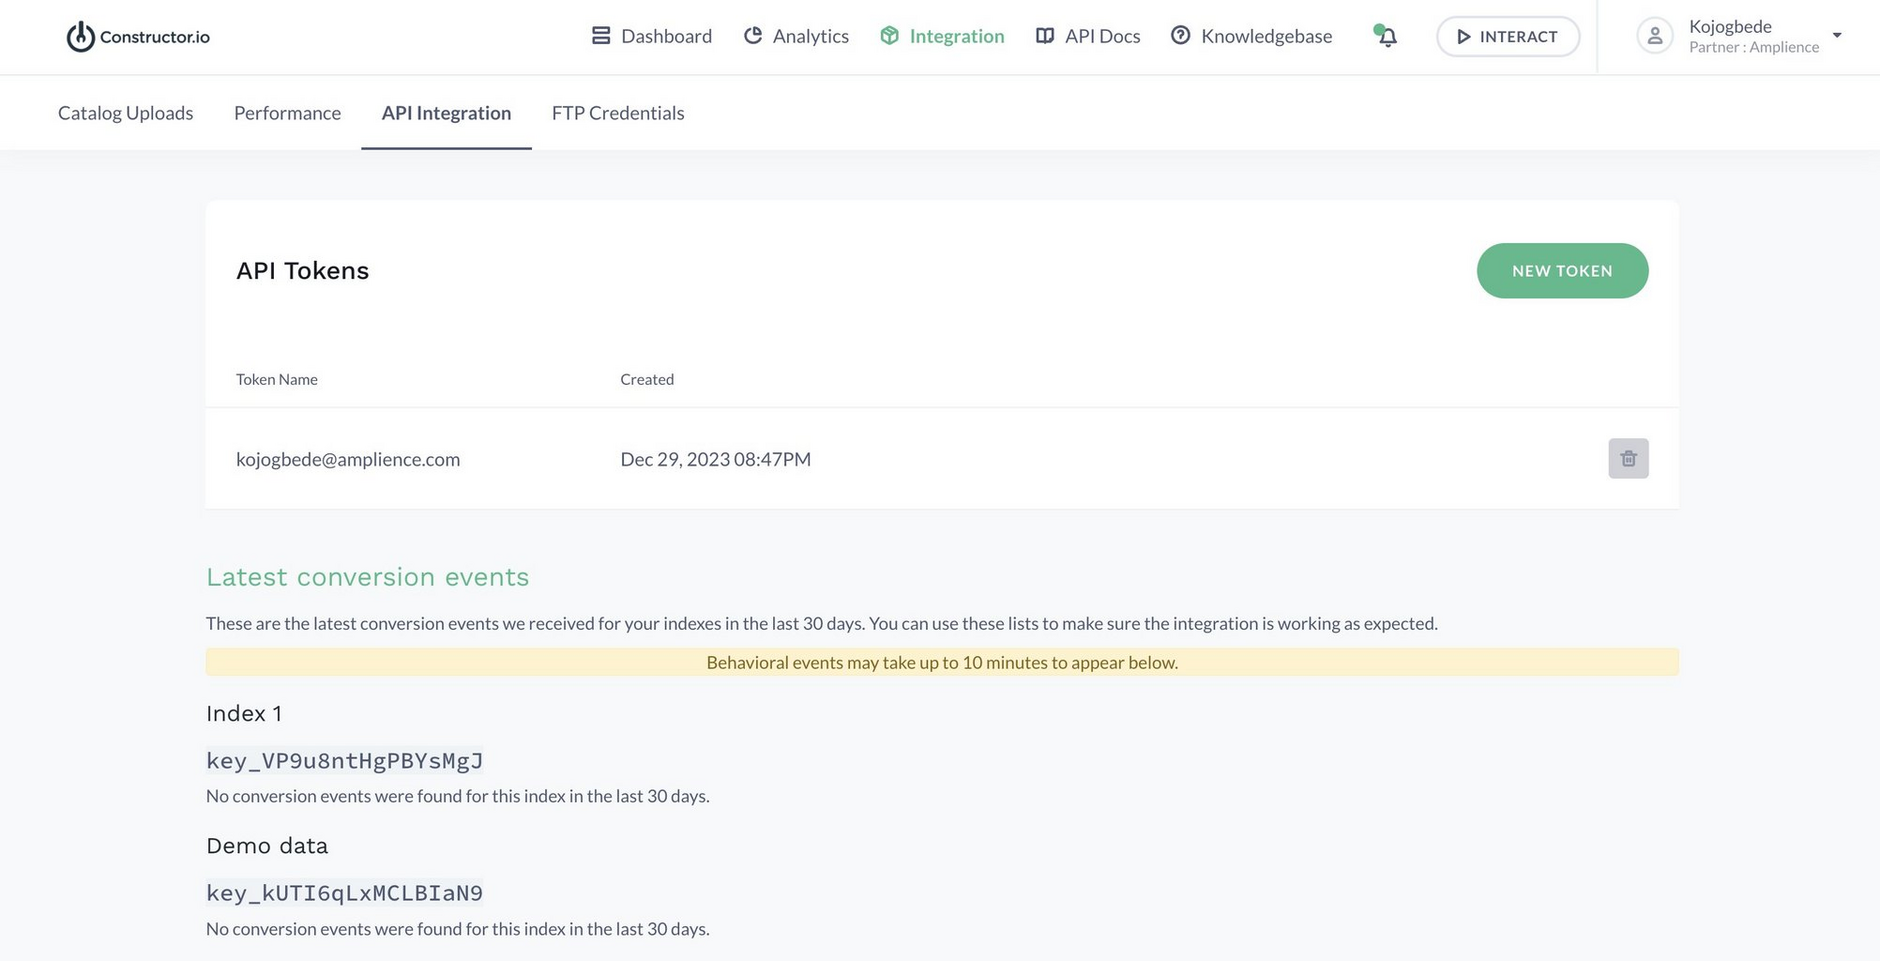Click the Kojogbede account name
Screen dimensions: 1880x961
tap(1730, 27)
